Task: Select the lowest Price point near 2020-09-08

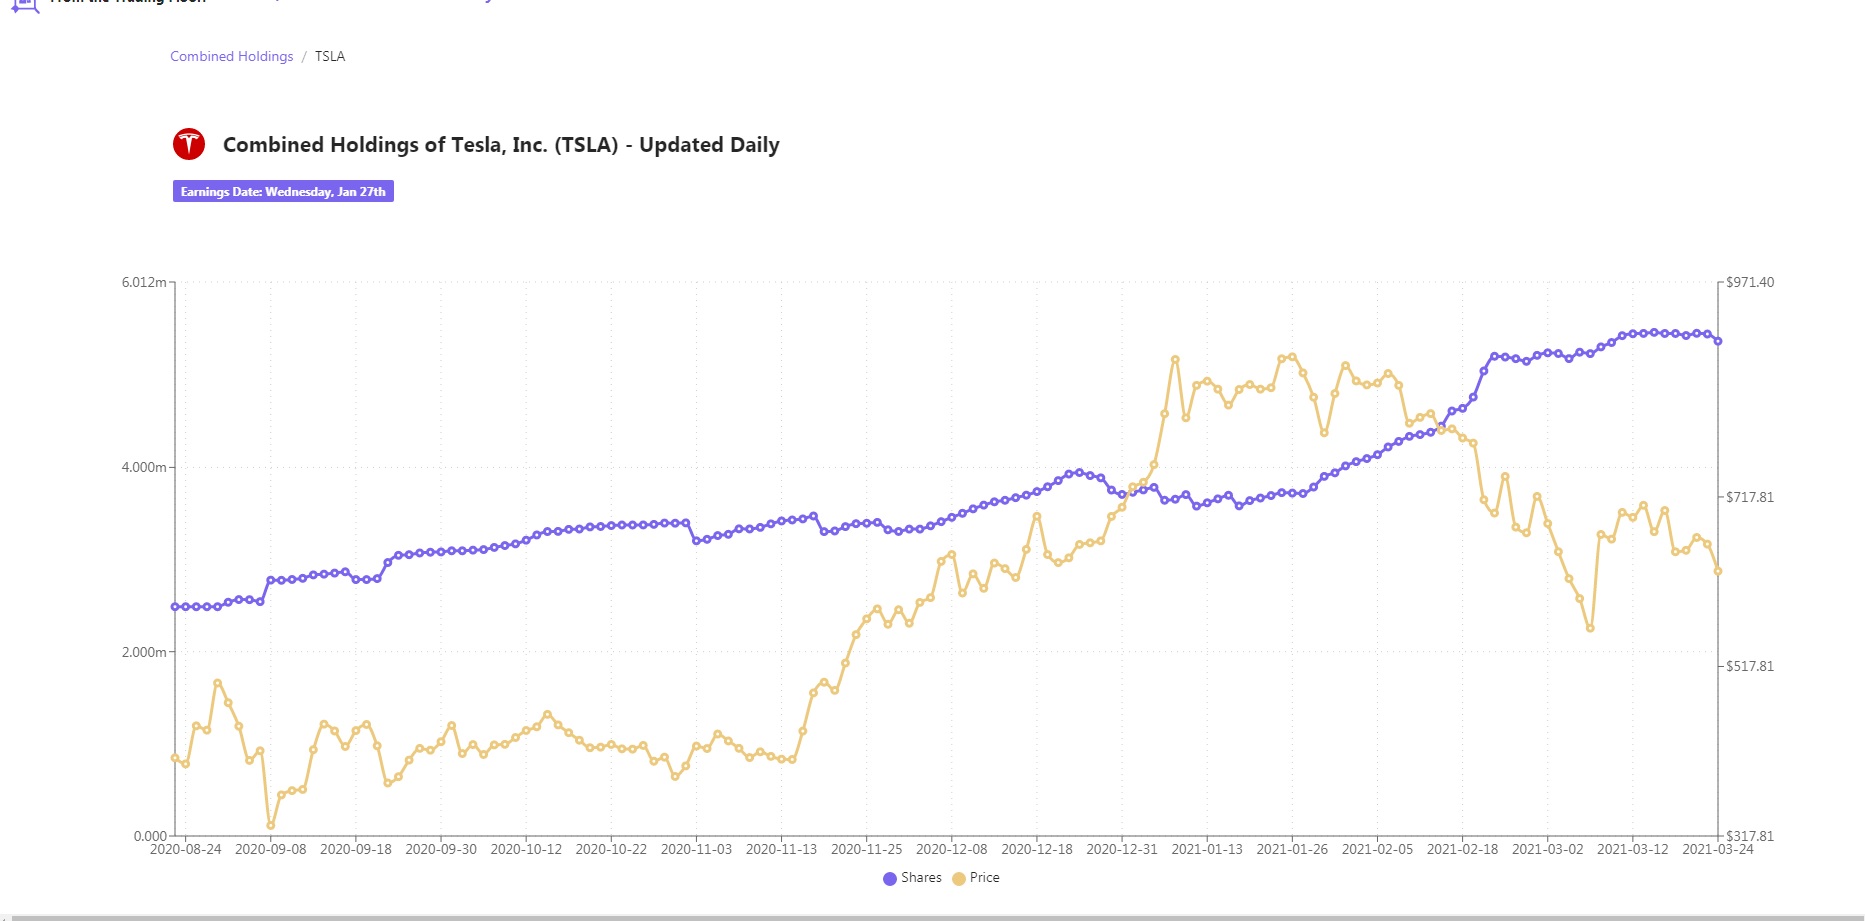Action: 271,826
